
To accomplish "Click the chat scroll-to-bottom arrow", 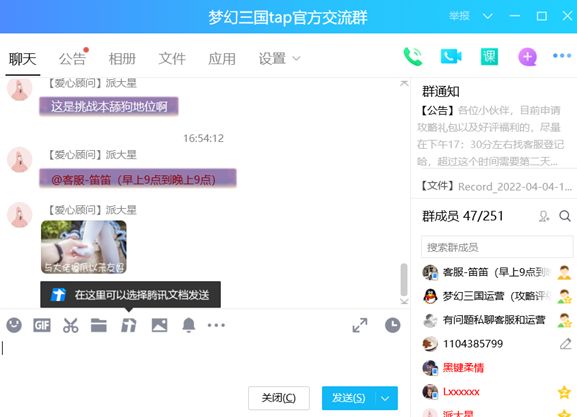I will pyautogui.click(x=404, y=301).
